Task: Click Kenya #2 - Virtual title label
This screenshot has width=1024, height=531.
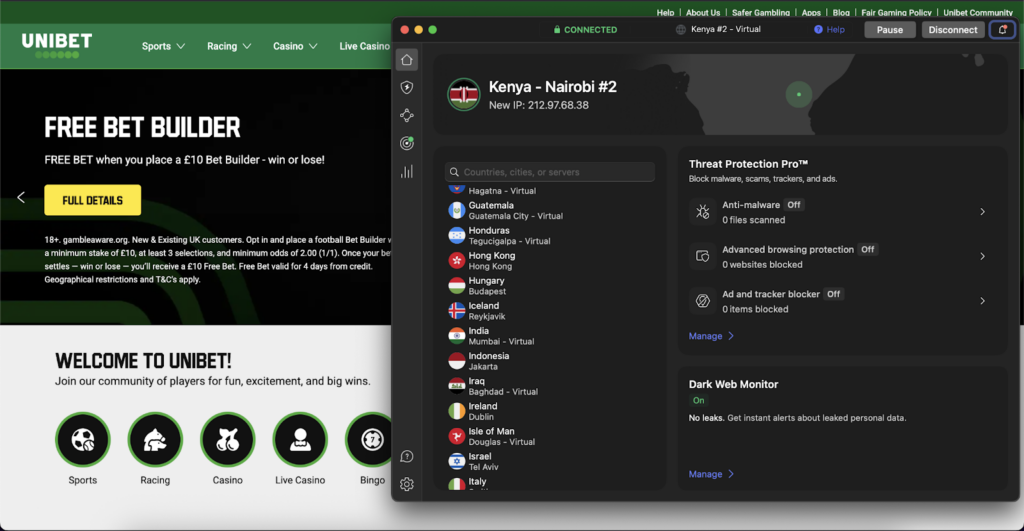Action: (x=726, y=29)
